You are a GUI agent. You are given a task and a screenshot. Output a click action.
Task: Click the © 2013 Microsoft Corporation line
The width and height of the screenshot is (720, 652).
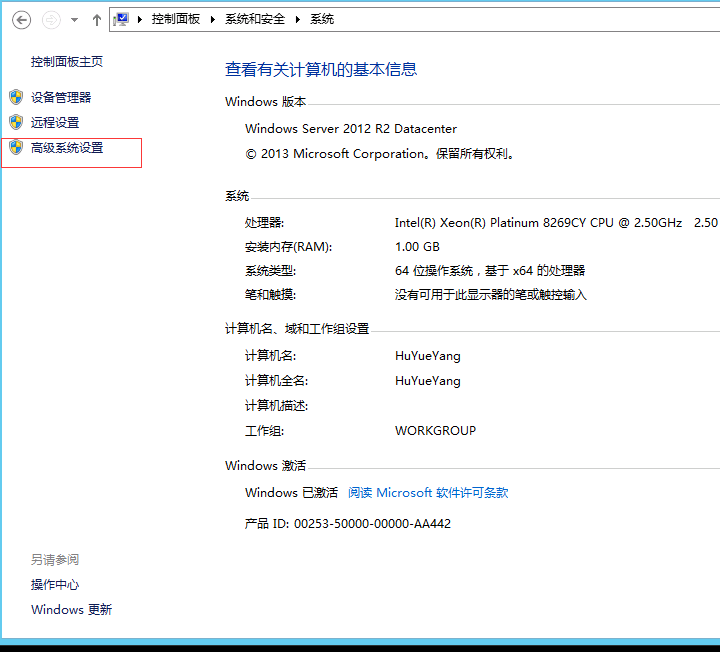click(379, 154)
